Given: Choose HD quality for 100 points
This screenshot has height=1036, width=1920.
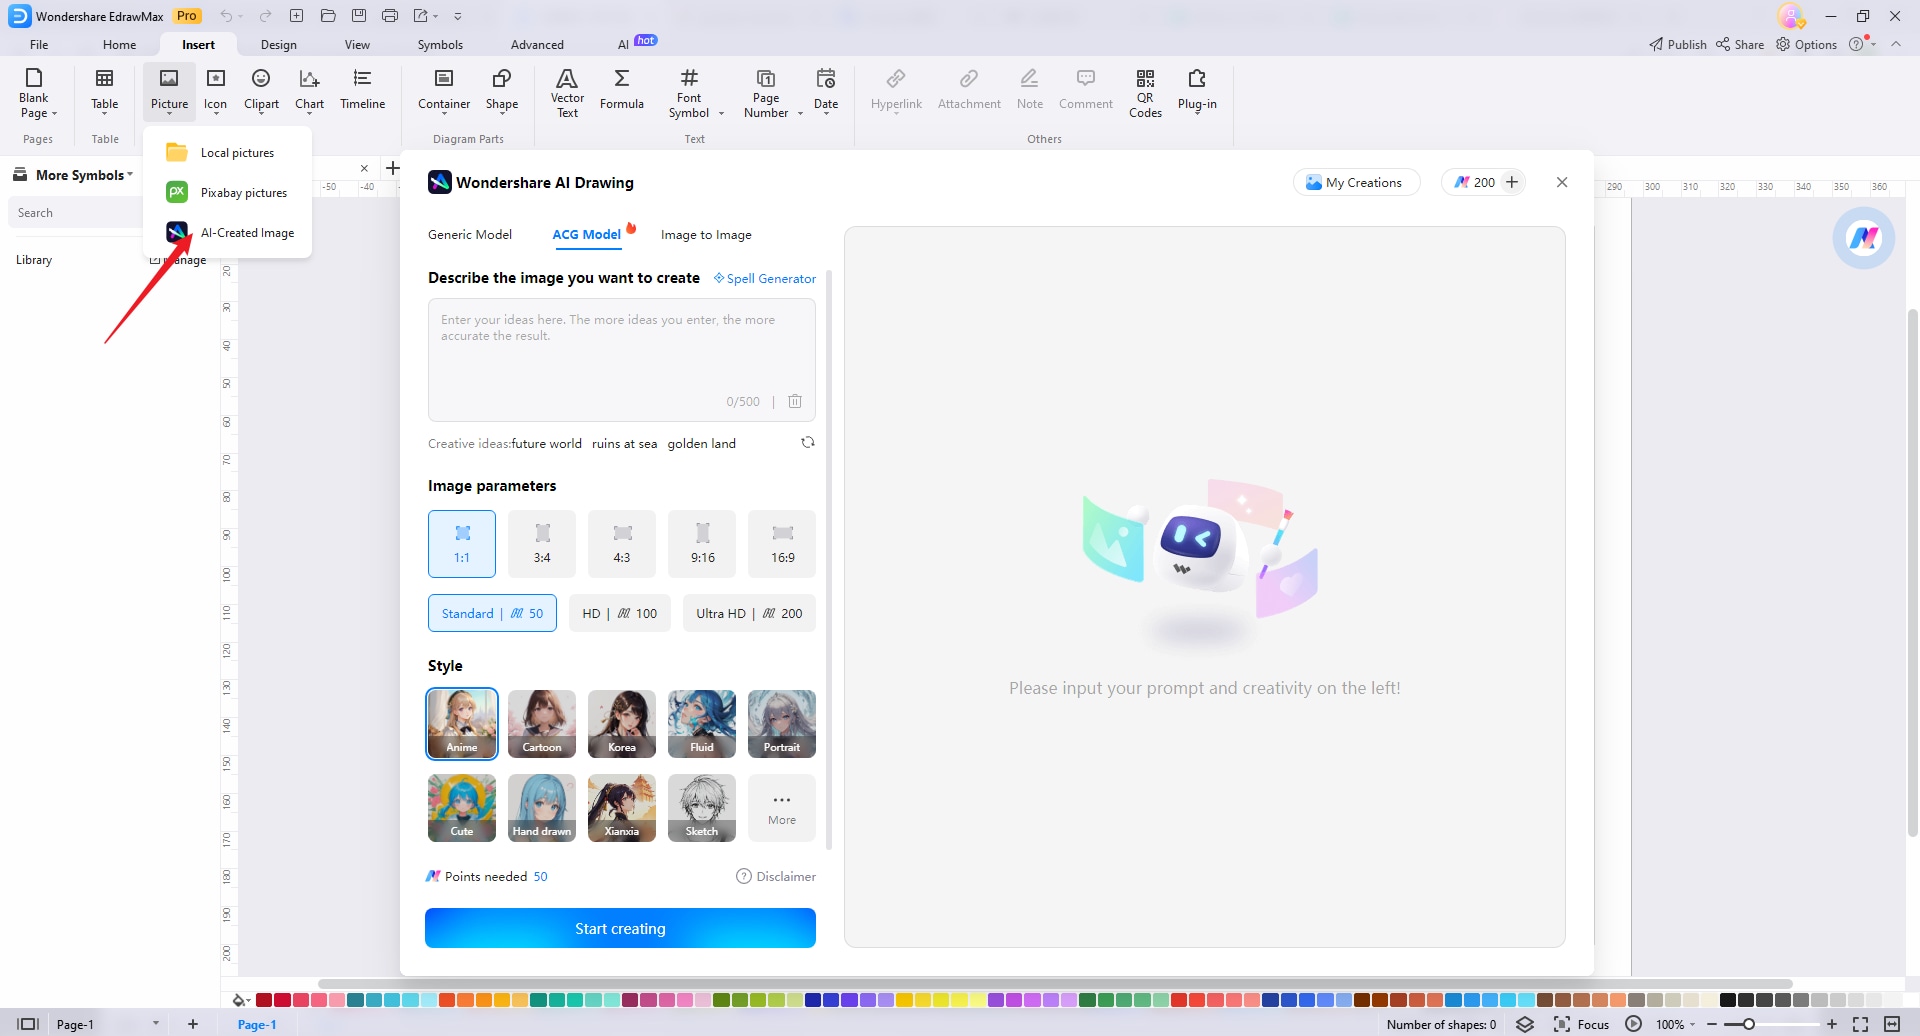Looking at the screenshot, I should click(620, 613).
